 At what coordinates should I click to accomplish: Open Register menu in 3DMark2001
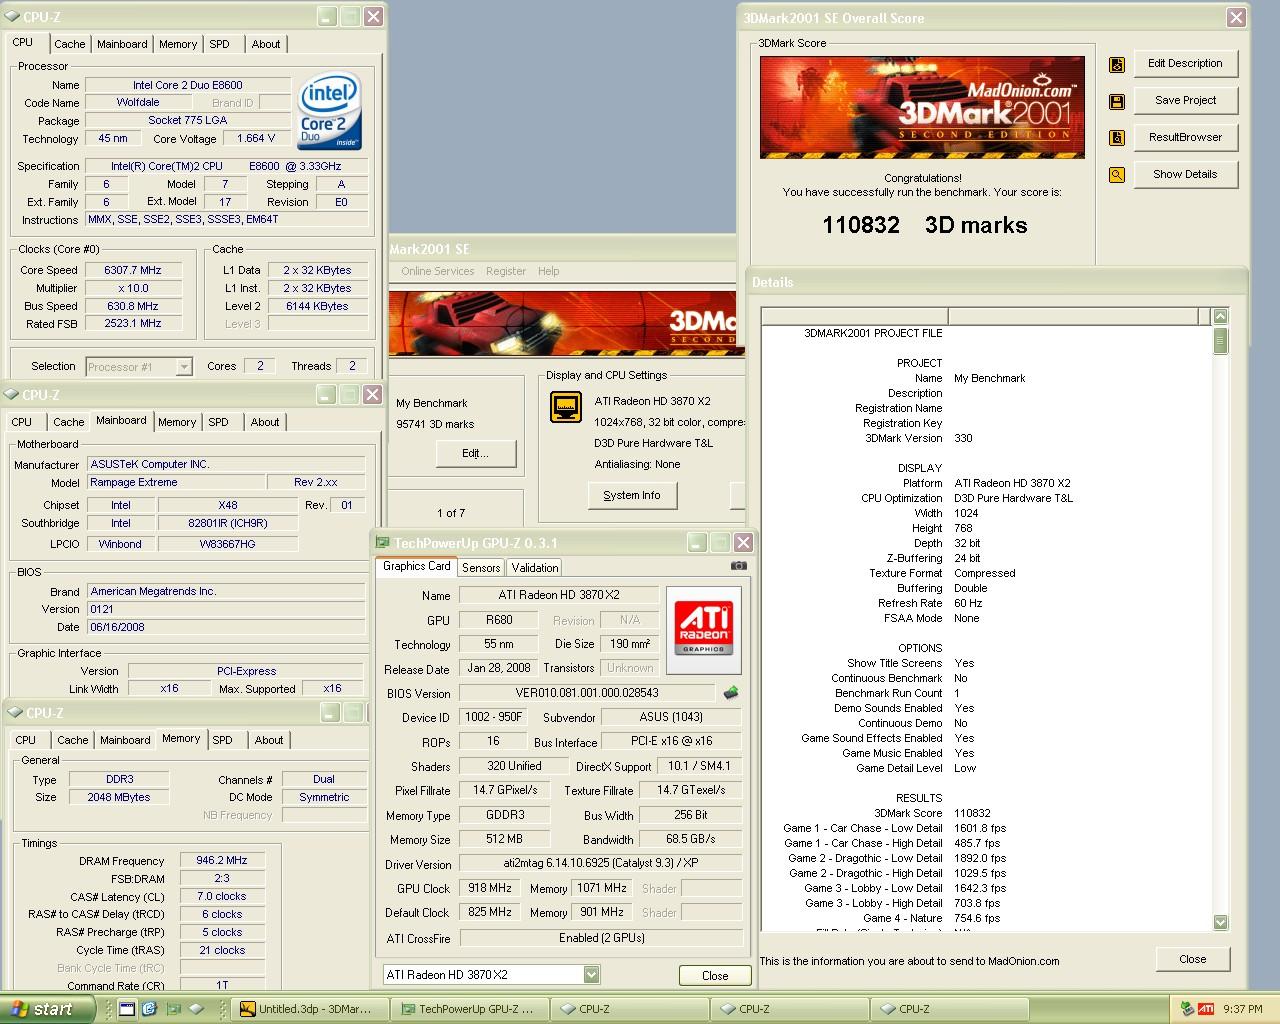click(506, 271)
